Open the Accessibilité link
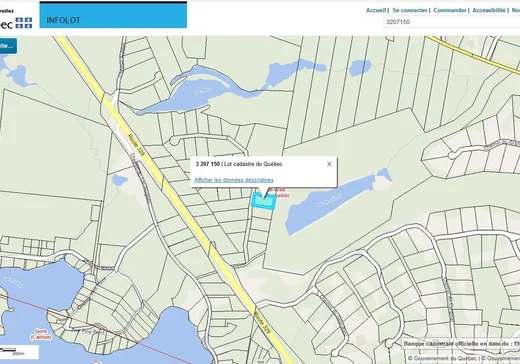The height and width of the screenshot is (364, 520). pos(489,10)
